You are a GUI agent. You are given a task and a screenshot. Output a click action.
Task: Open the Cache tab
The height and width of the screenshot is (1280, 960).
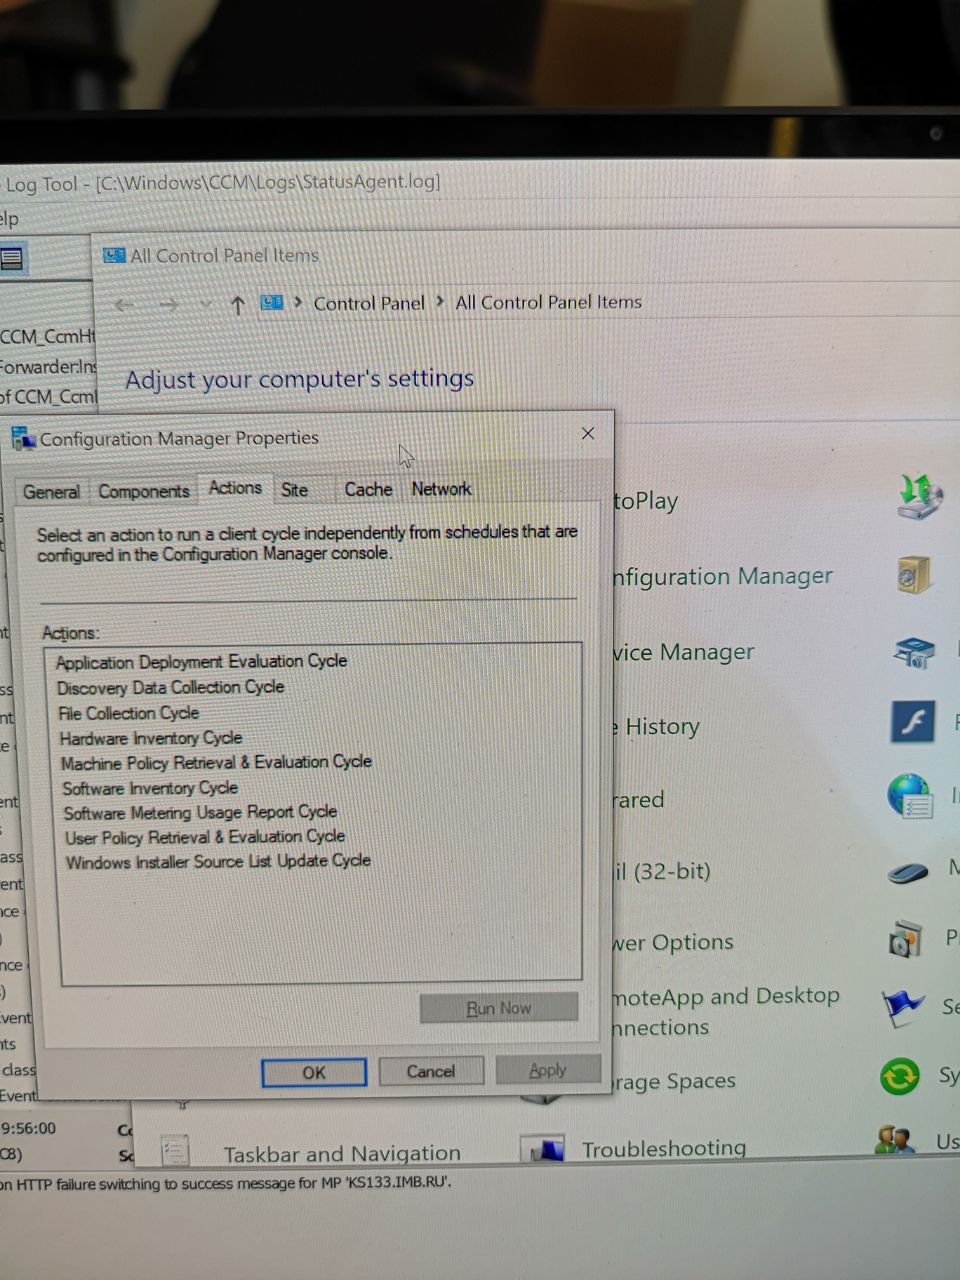(x=368, y=489)
